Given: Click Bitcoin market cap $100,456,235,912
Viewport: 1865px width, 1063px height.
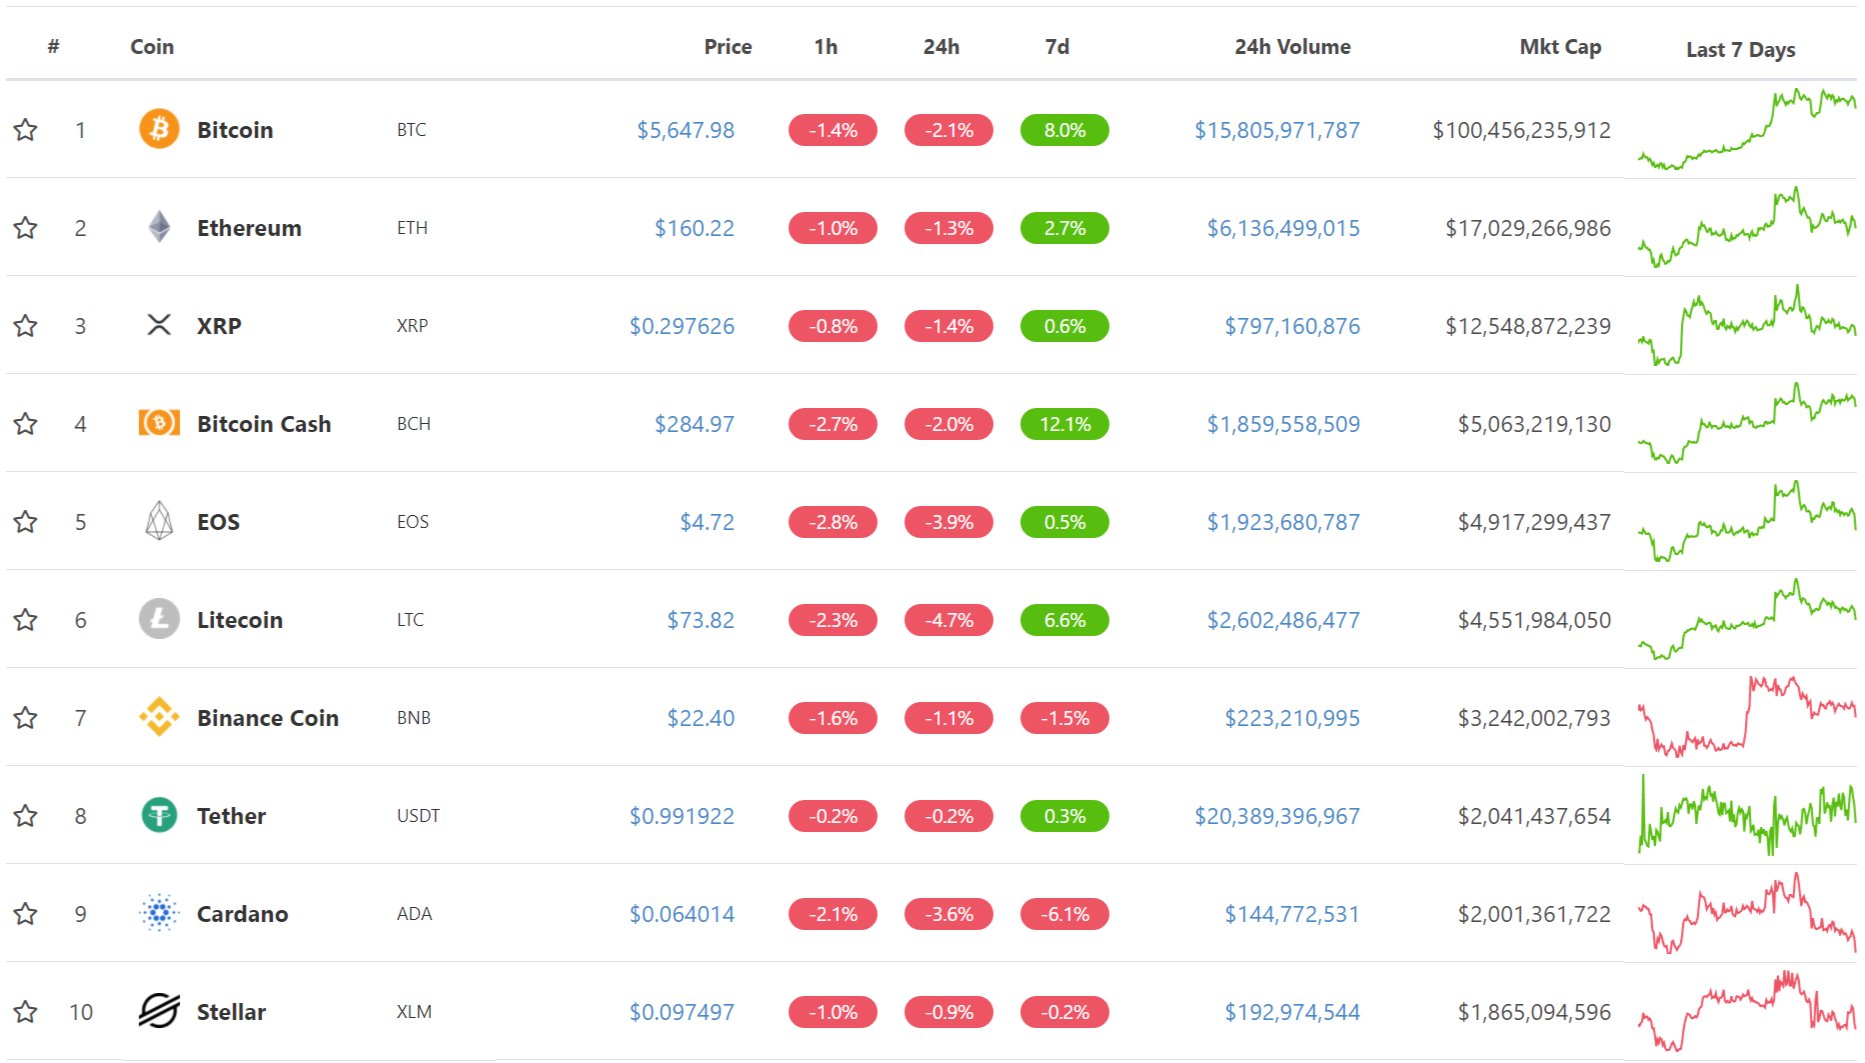Looking at the screenshot, I should (1521, 129).
